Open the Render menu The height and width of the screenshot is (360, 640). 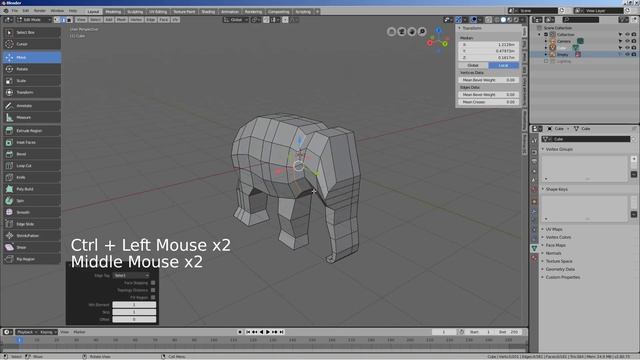click(40, 11)
